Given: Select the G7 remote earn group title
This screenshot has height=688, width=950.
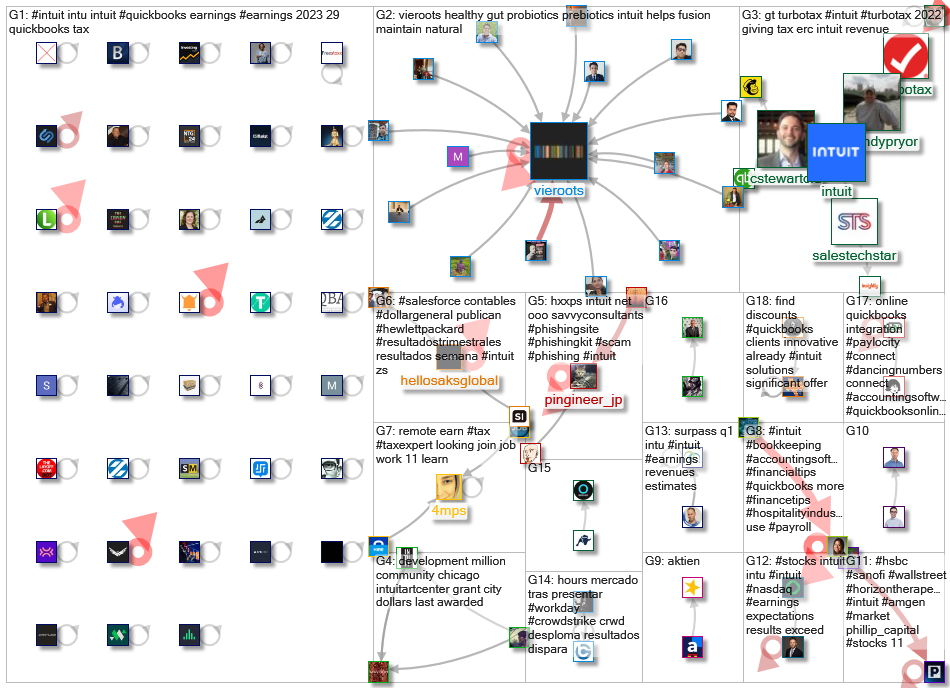Looking at the screenshot, I should (x=445, y=445).
